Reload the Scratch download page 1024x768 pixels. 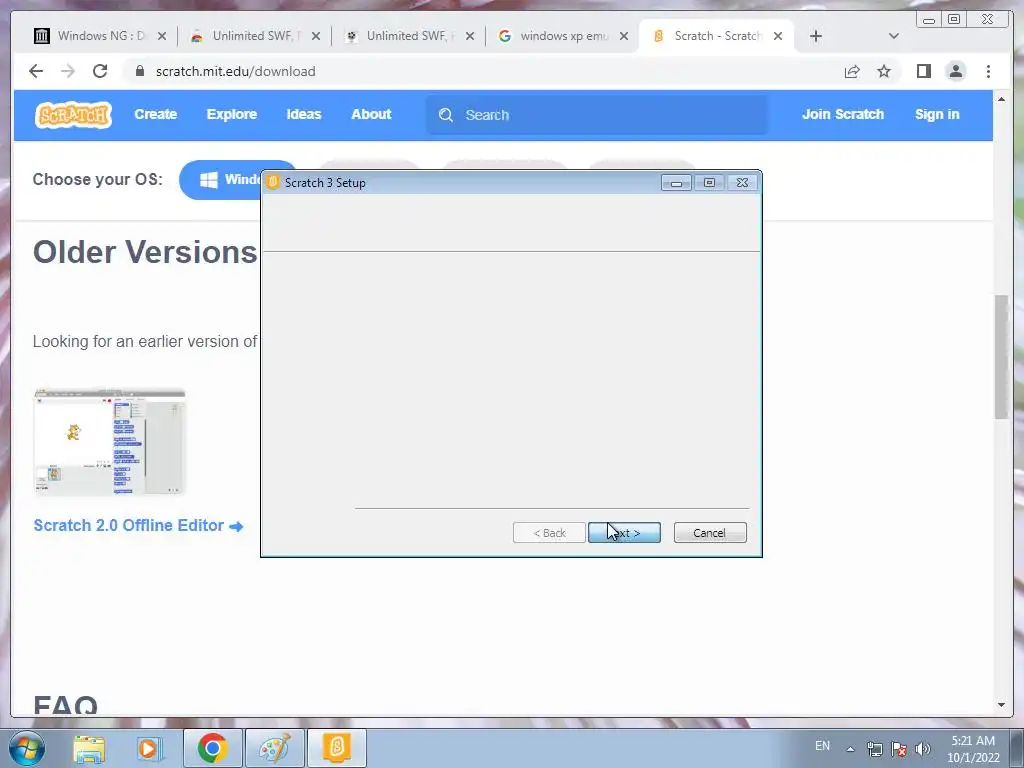[100, 71]
